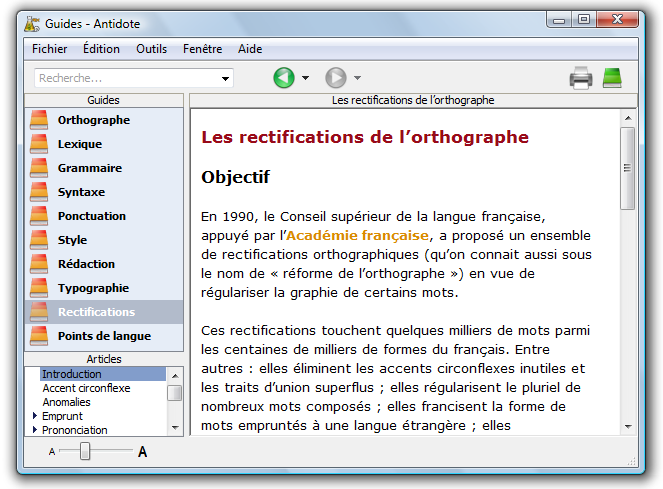663x489 pixels.
Task: Open the Fenêtre menu
Action: tap(203, 49)
